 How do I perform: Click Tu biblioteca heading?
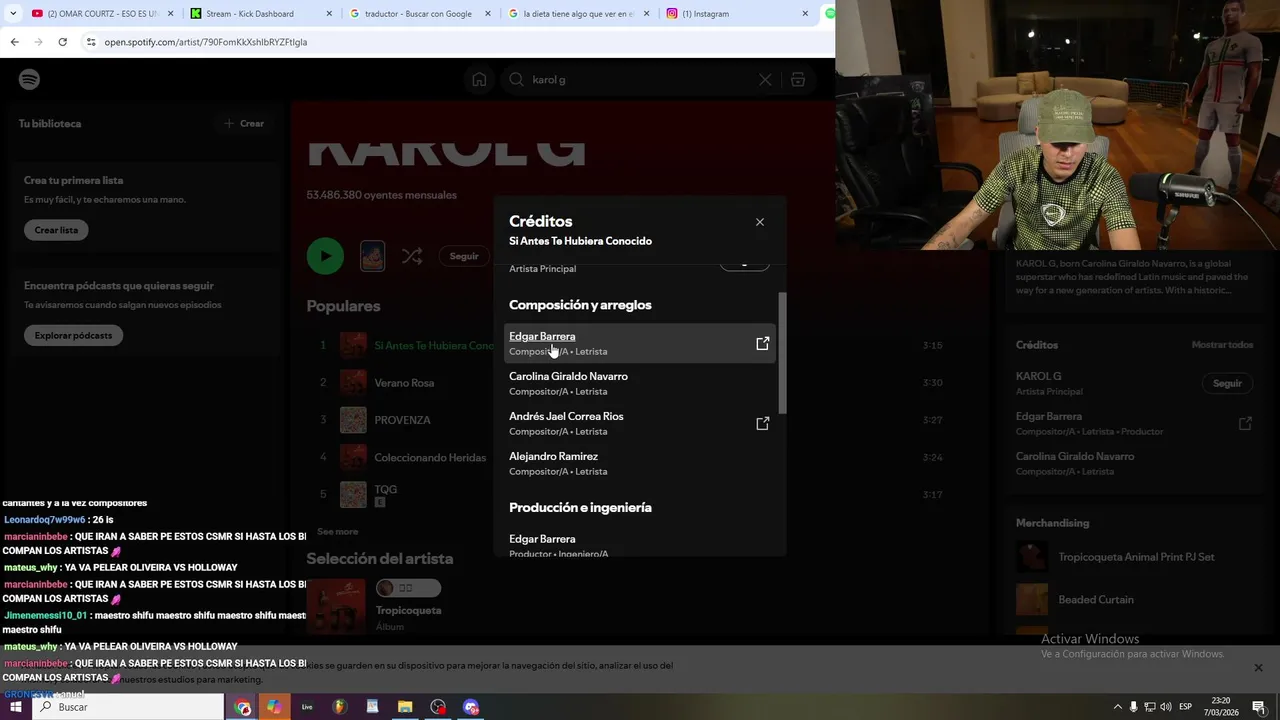click(50, 124)
